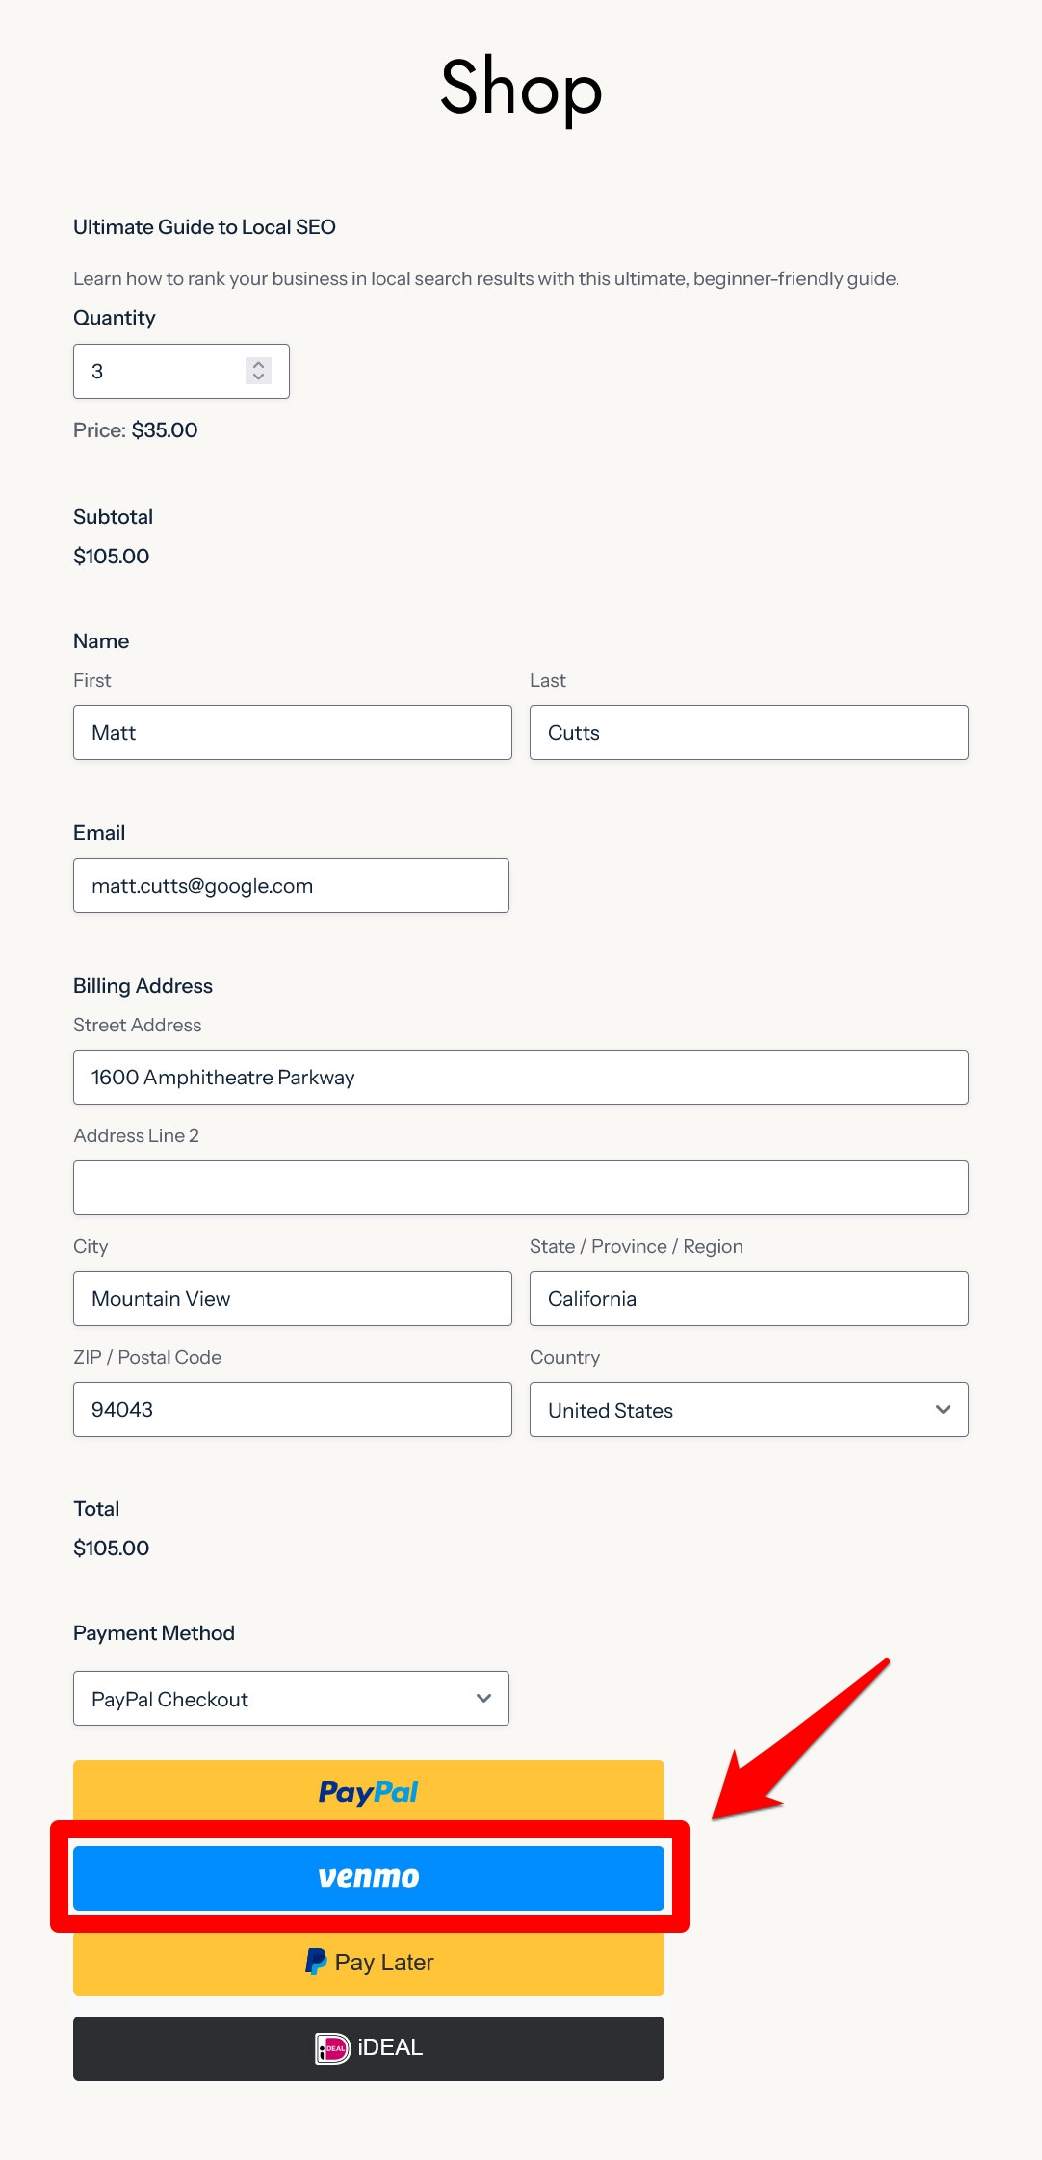Open the Payment Method dropdown
Viewport: 1042px width, 2160px height.
(x=291, y=1698)
